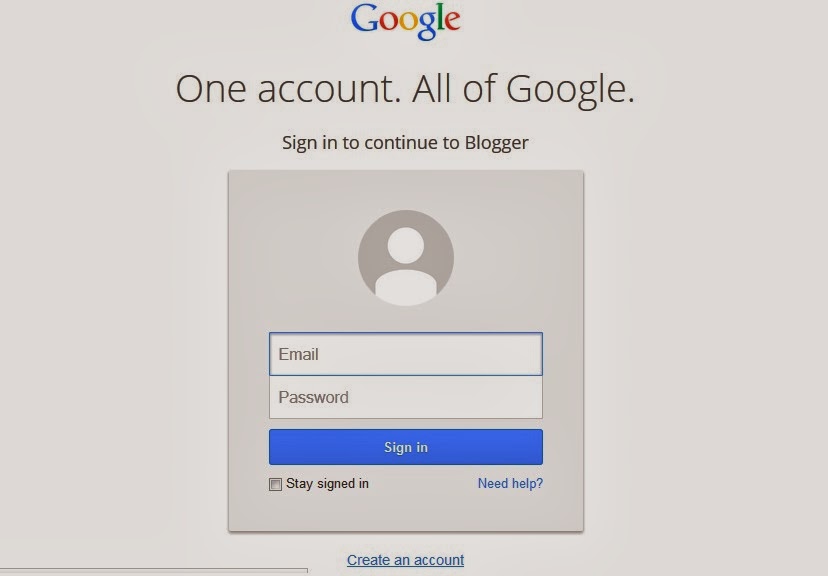This screenshot has height=576, width=828.
Task: Click the One account. All of Google. heading
Action: point(405,89)
